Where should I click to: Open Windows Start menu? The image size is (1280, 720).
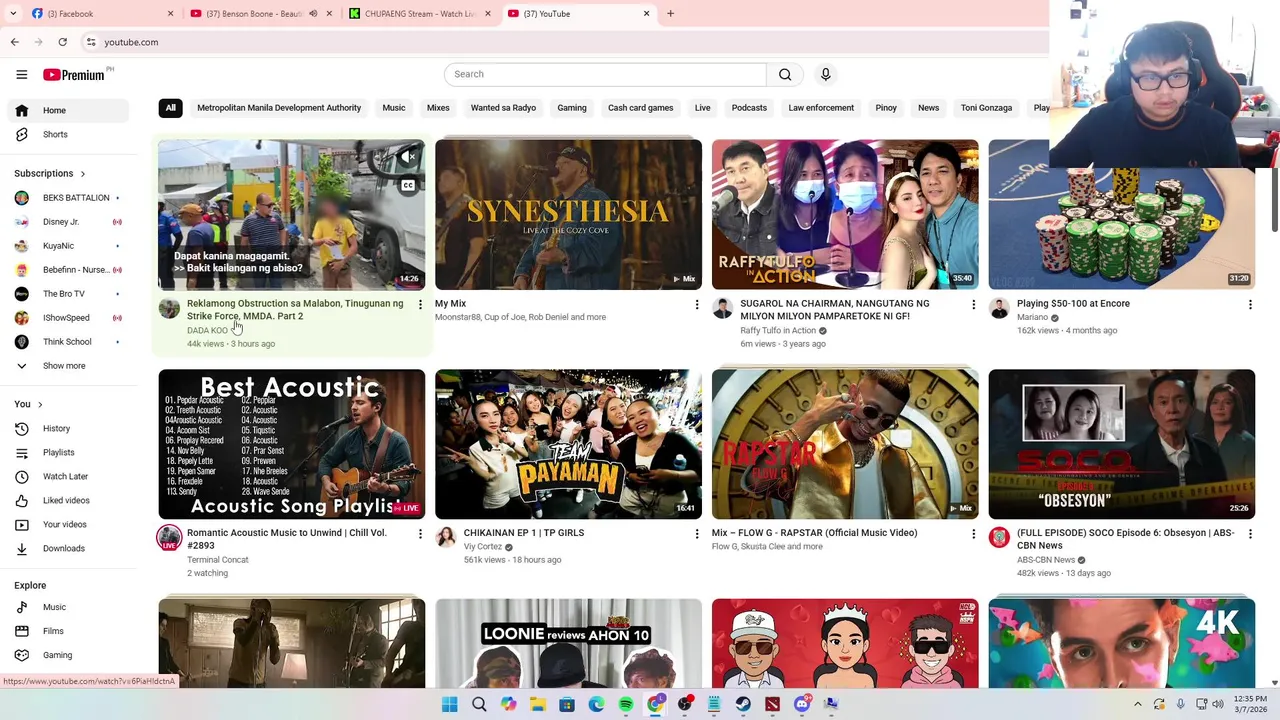click(449, 704)
